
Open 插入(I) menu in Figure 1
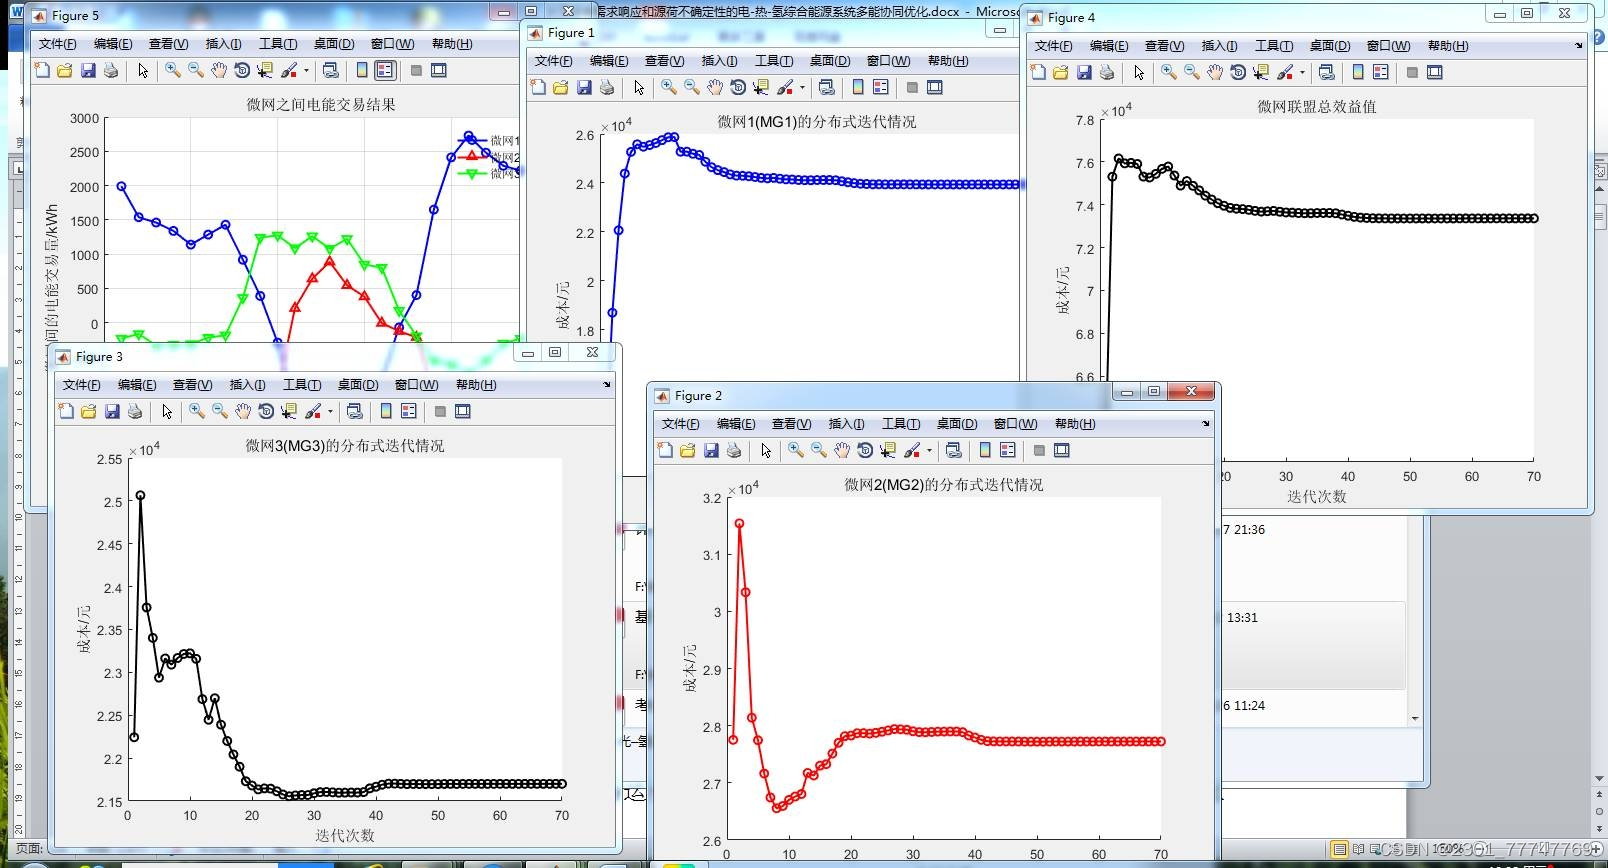pyautogui.click(x=720, y=61)
